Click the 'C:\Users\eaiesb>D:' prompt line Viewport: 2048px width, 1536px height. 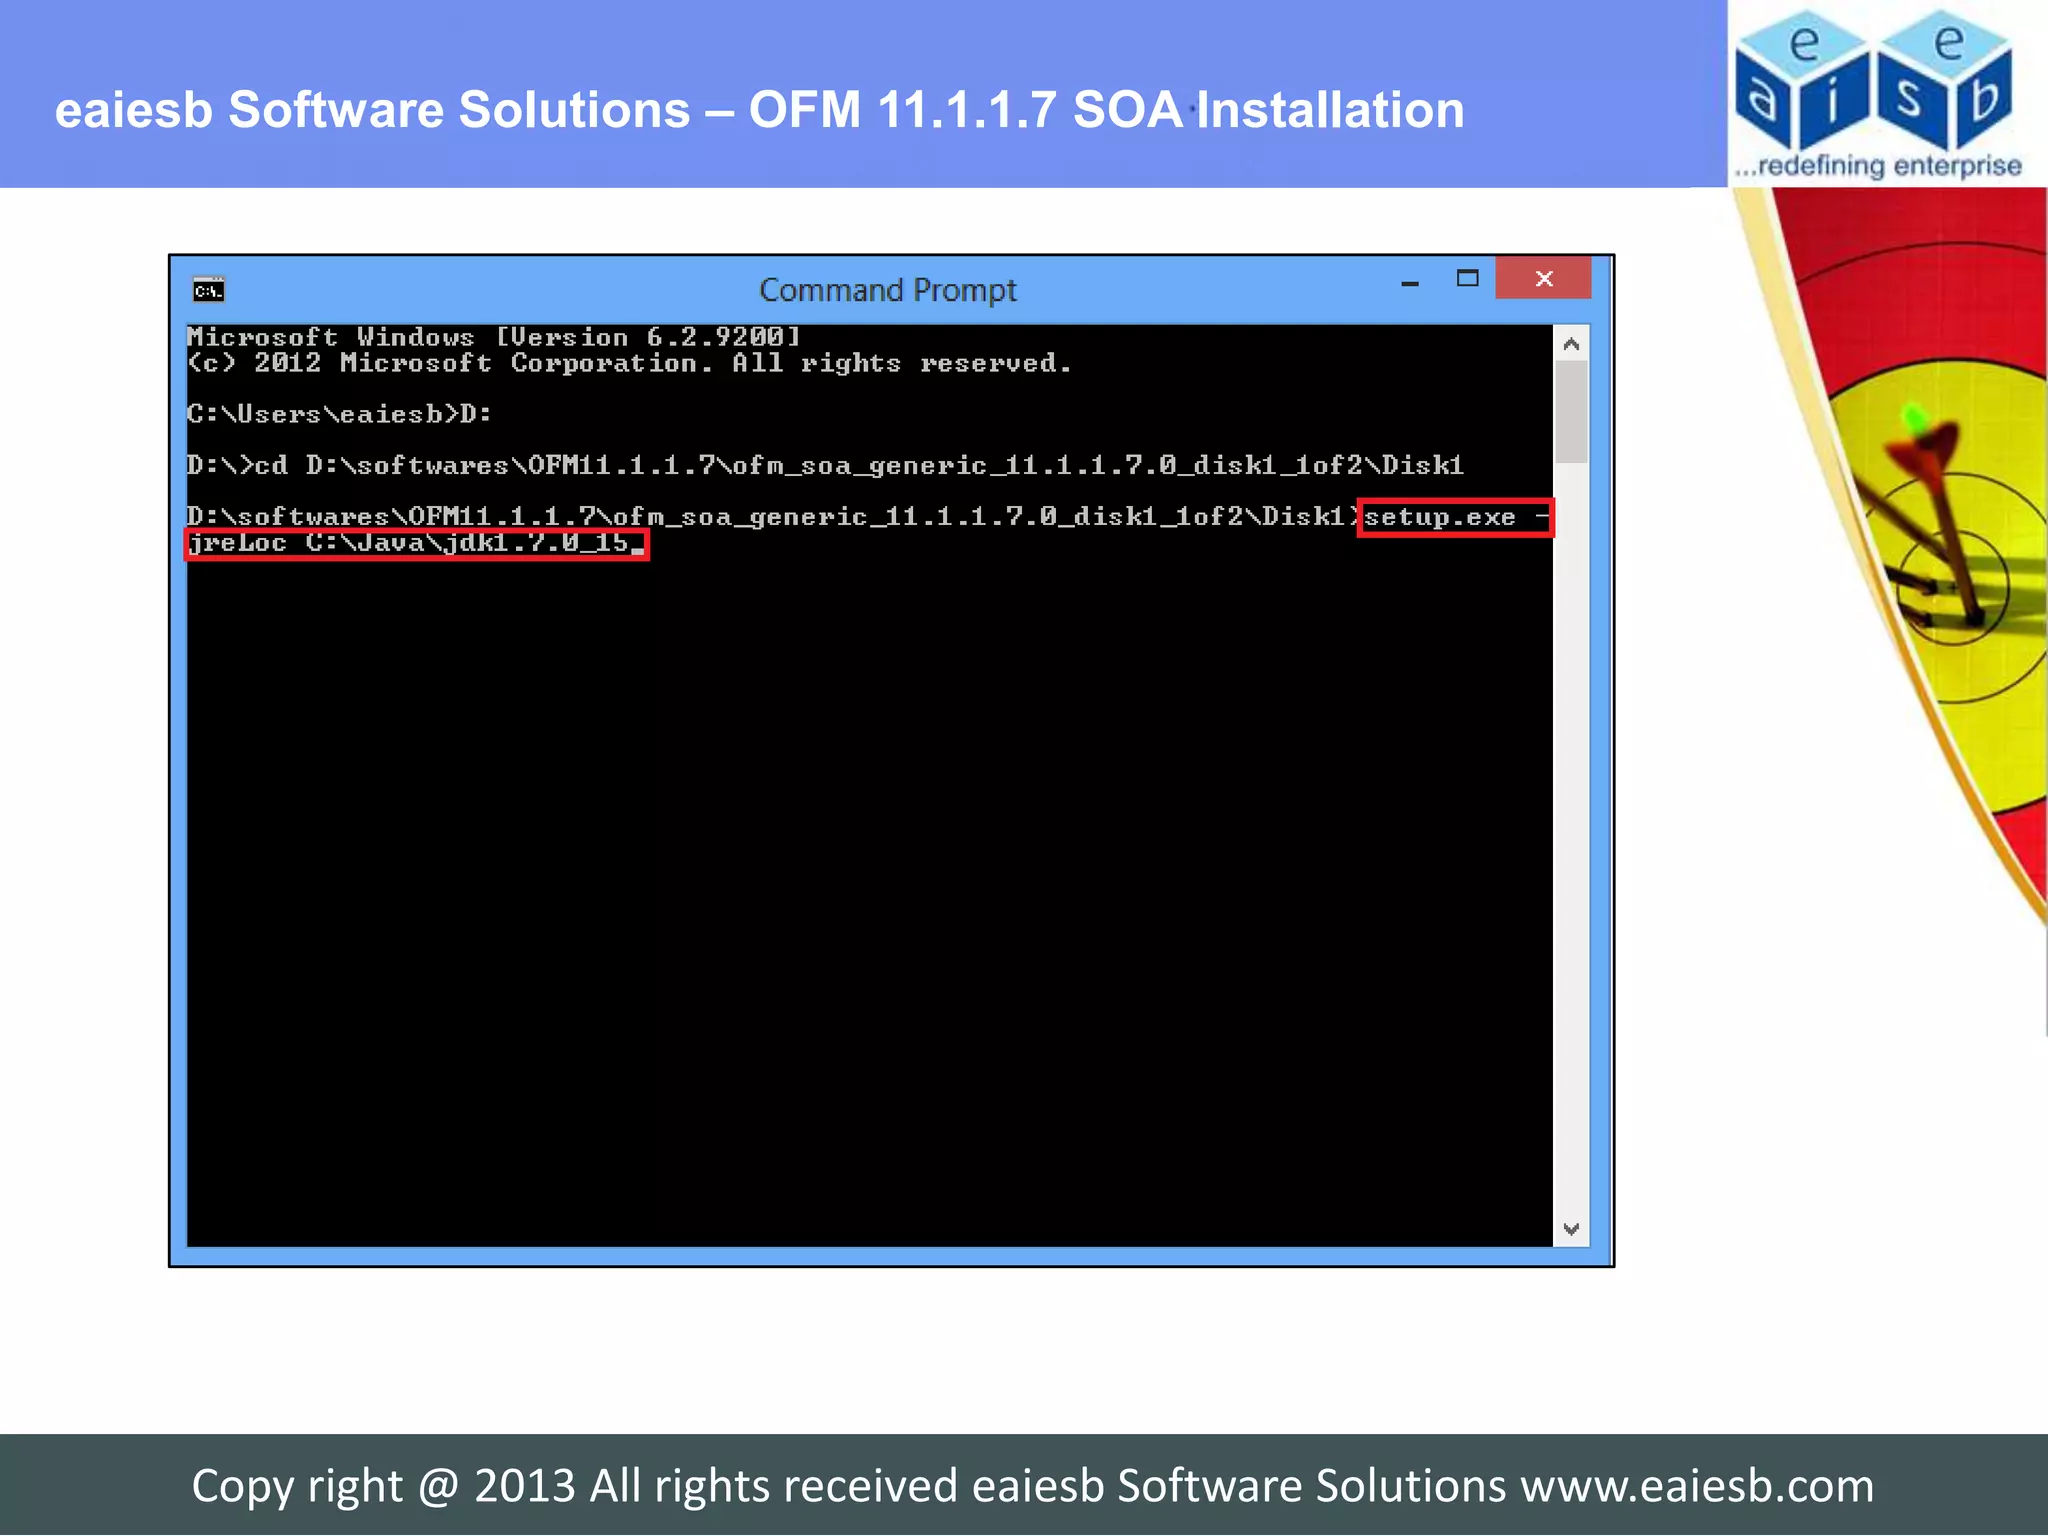(339, 414)
